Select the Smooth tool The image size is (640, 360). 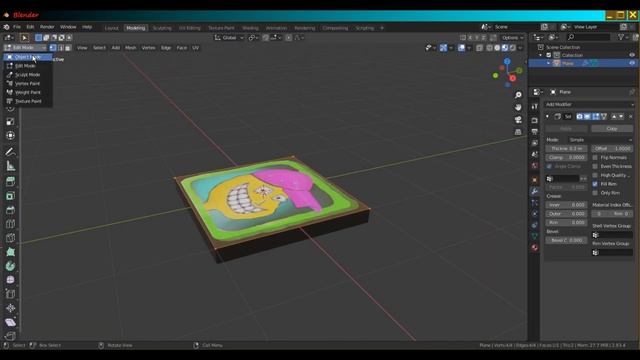(11, 280)
